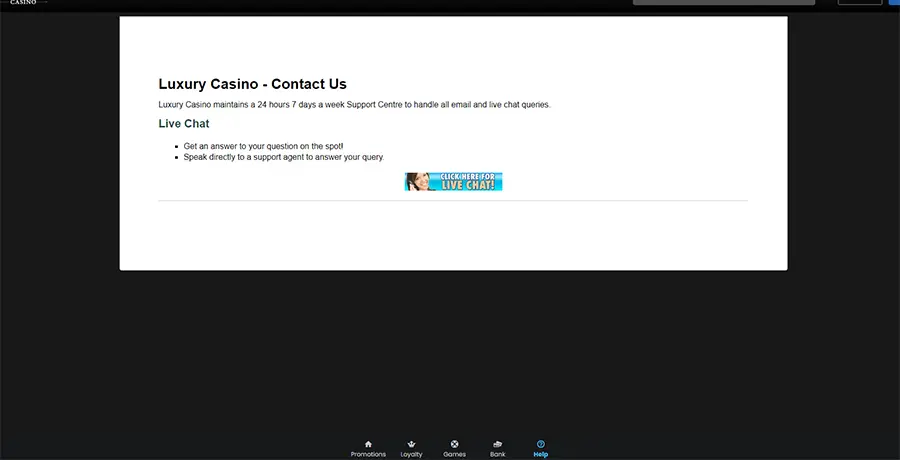
Task: Click the 'Live Chat' section heading
Action: [184, 123]
